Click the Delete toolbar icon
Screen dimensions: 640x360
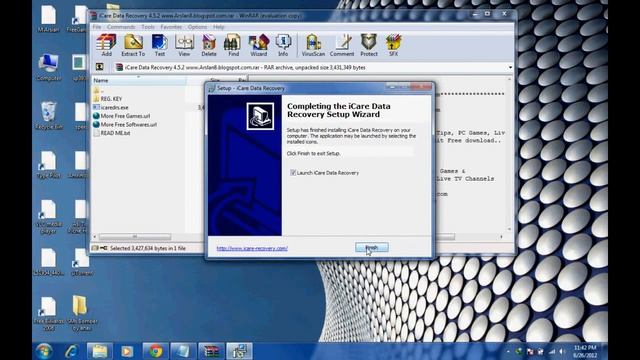tap(209, 45)
